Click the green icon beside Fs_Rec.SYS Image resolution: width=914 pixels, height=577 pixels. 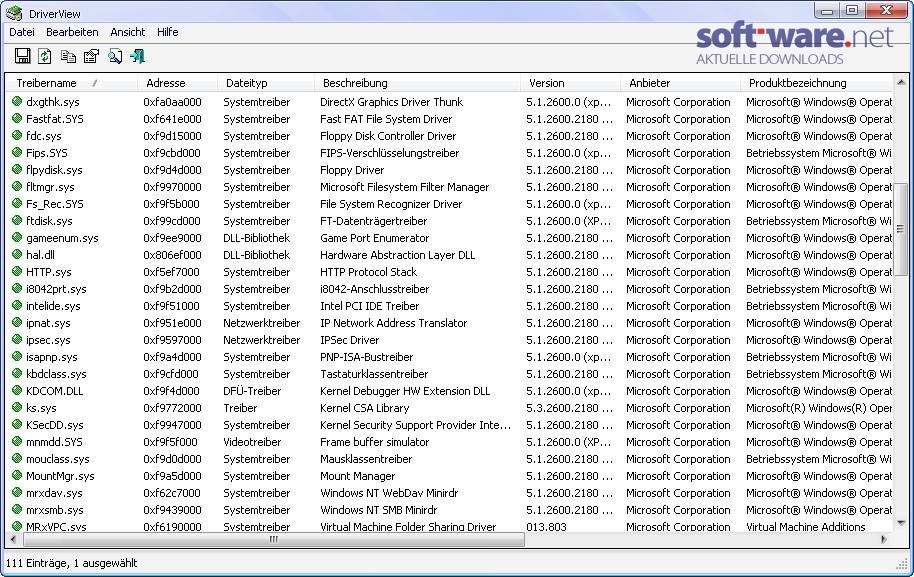tap(17, 203)
